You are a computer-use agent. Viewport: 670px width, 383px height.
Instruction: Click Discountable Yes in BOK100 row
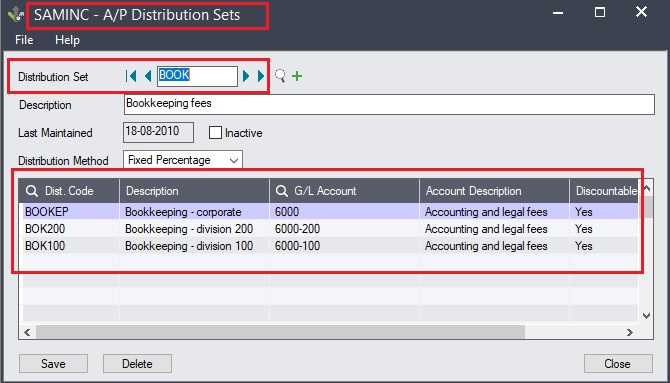(x=604, y=246)
